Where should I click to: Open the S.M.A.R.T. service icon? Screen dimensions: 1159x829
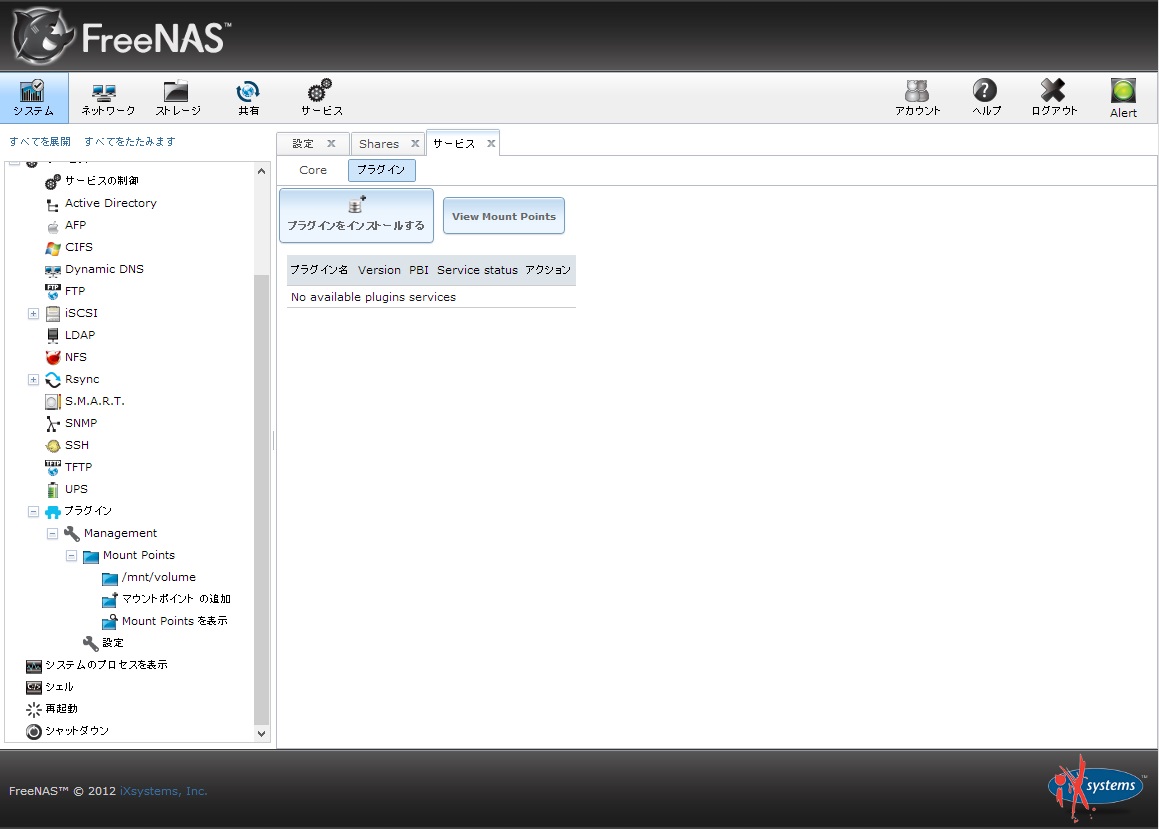[52, 402]
